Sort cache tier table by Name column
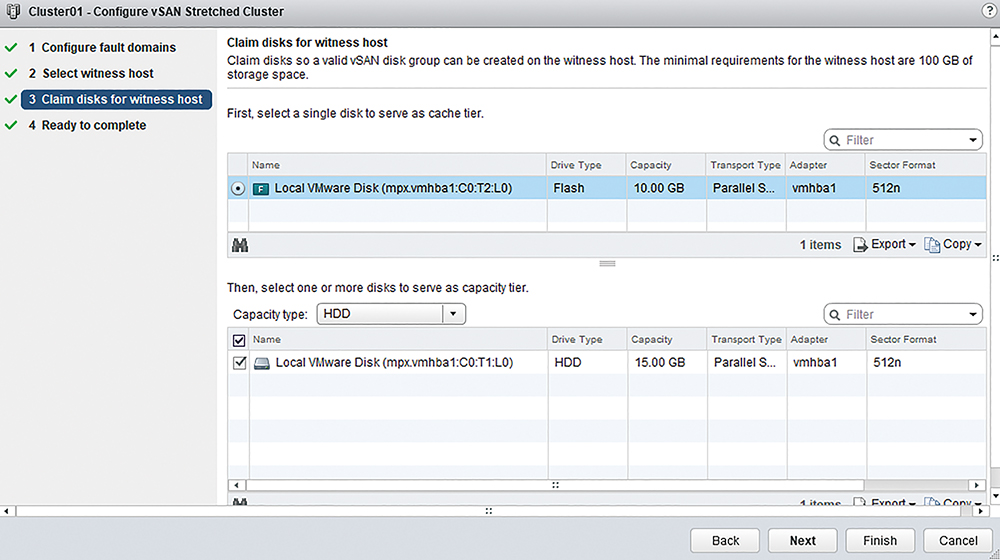 [x=397, y=165]
